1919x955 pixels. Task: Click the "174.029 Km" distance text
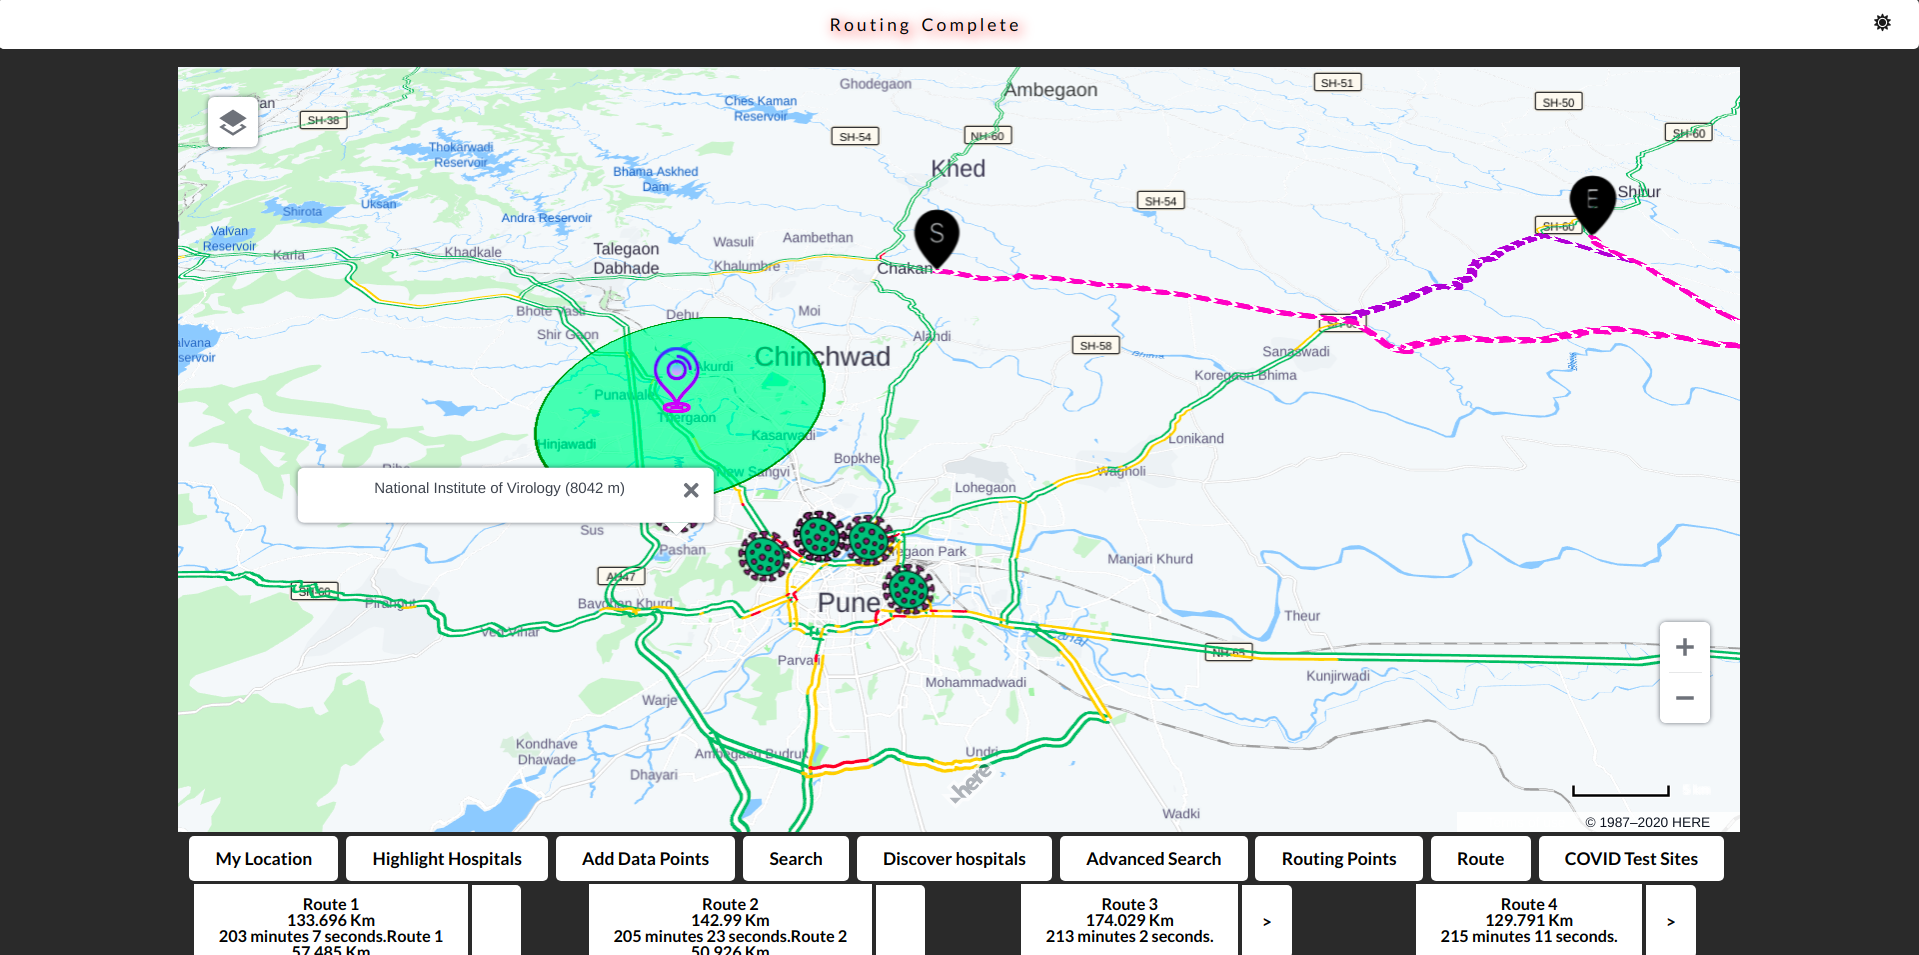coord(1129,921)
